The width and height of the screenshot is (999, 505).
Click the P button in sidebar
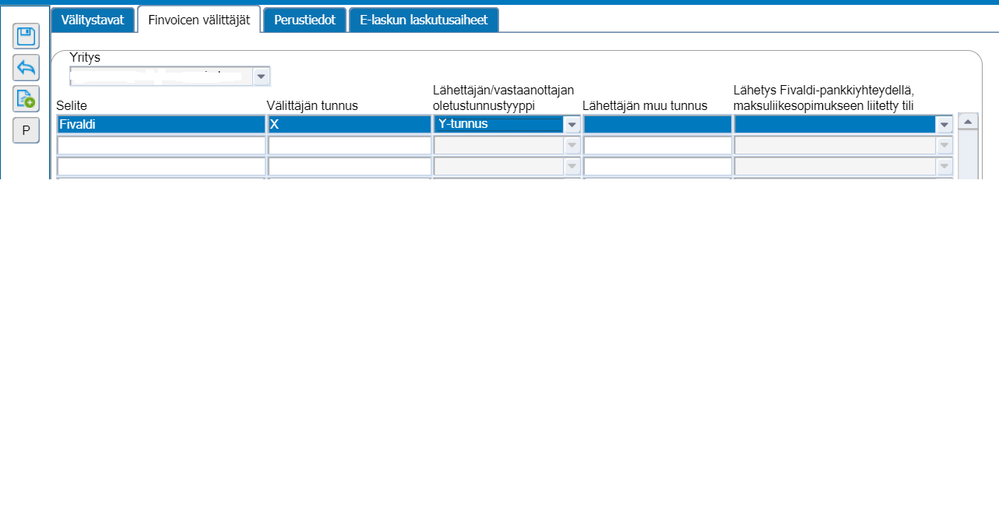[26, 131]
